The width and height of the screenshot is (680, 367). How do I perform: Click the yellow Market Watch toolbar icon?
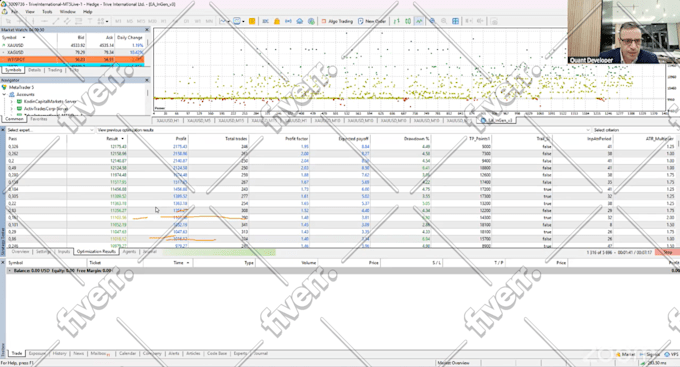(x=252, y=21)
